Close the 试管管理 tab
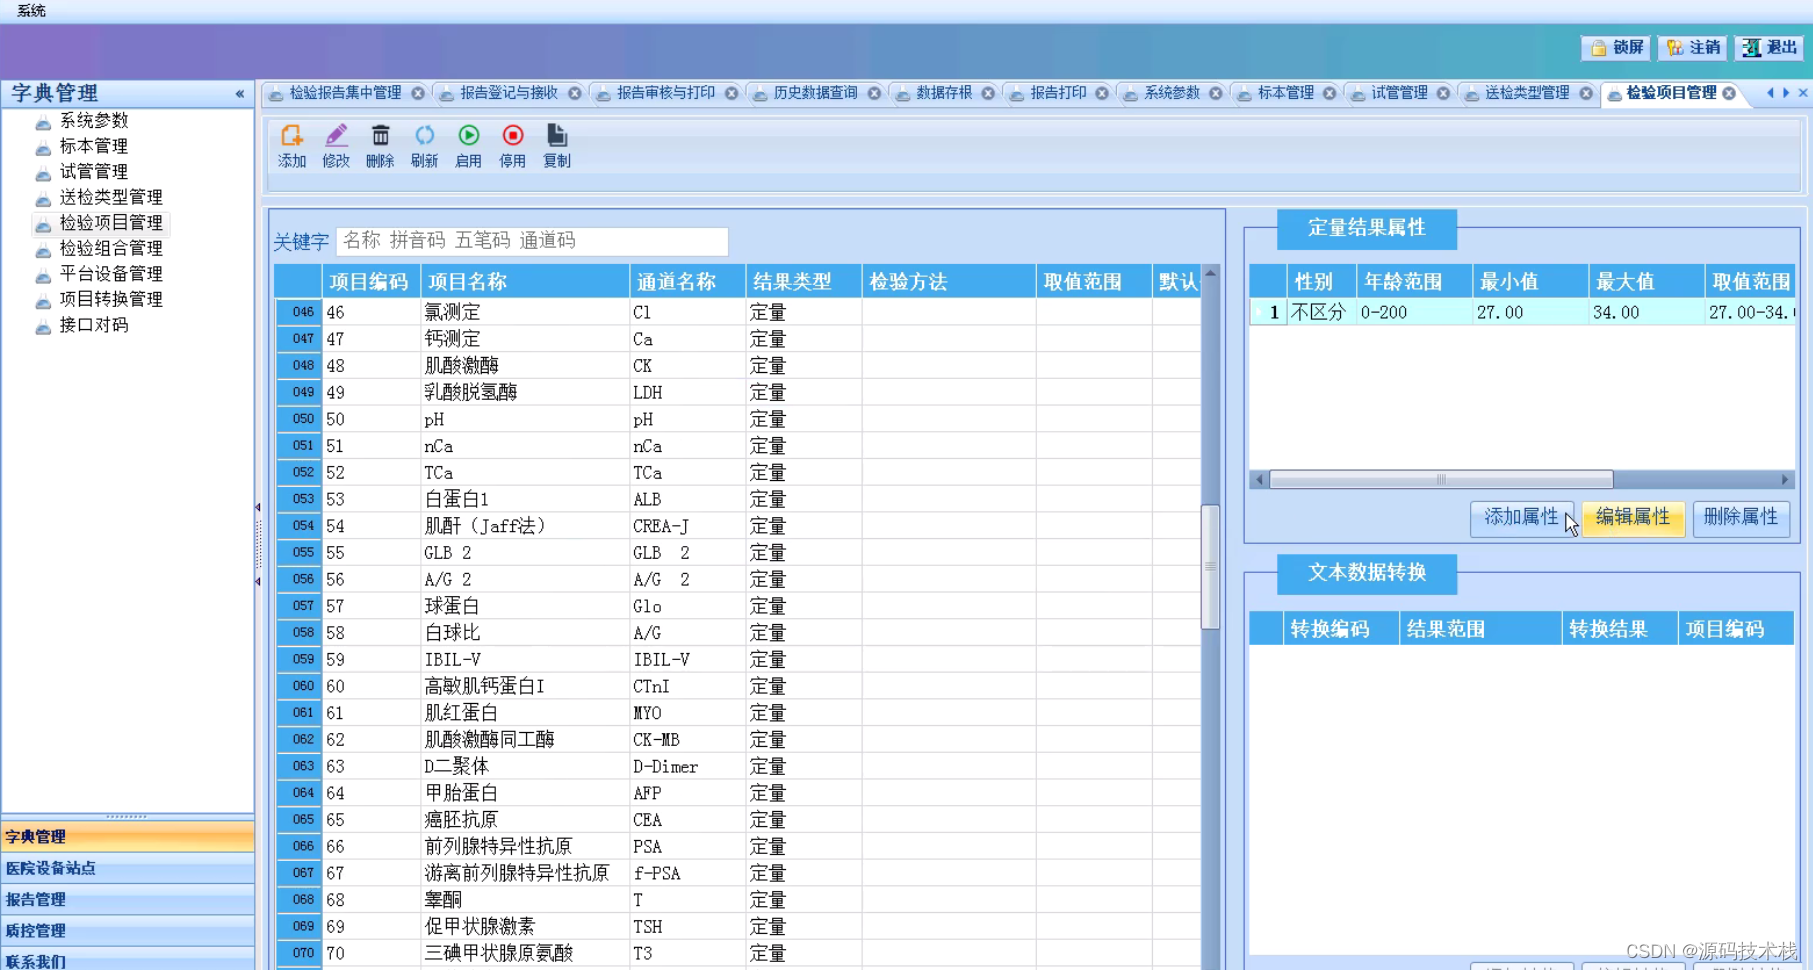Viewport: 1813px width, 970px height. (x=1443, y=93)
